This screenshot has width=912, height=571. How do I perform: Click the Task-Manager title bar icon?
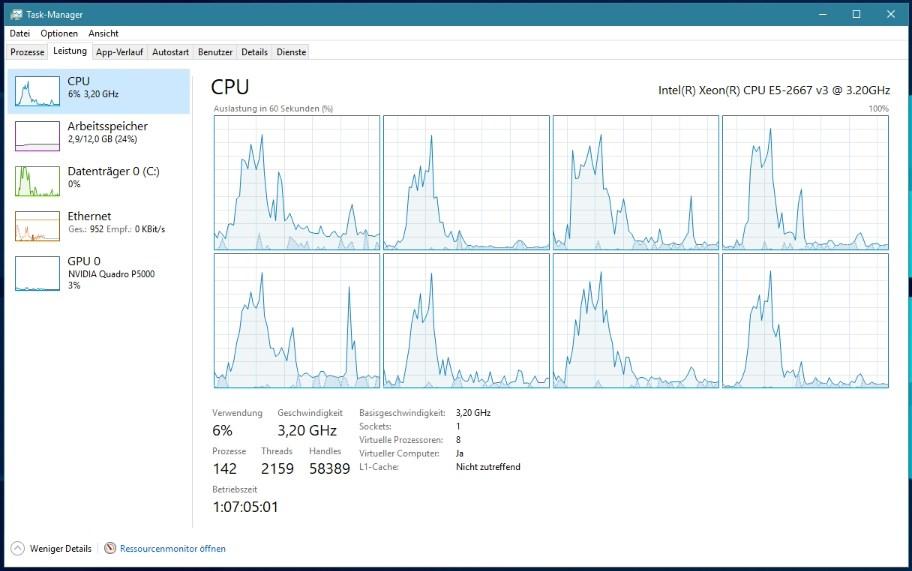coord(16,14)
